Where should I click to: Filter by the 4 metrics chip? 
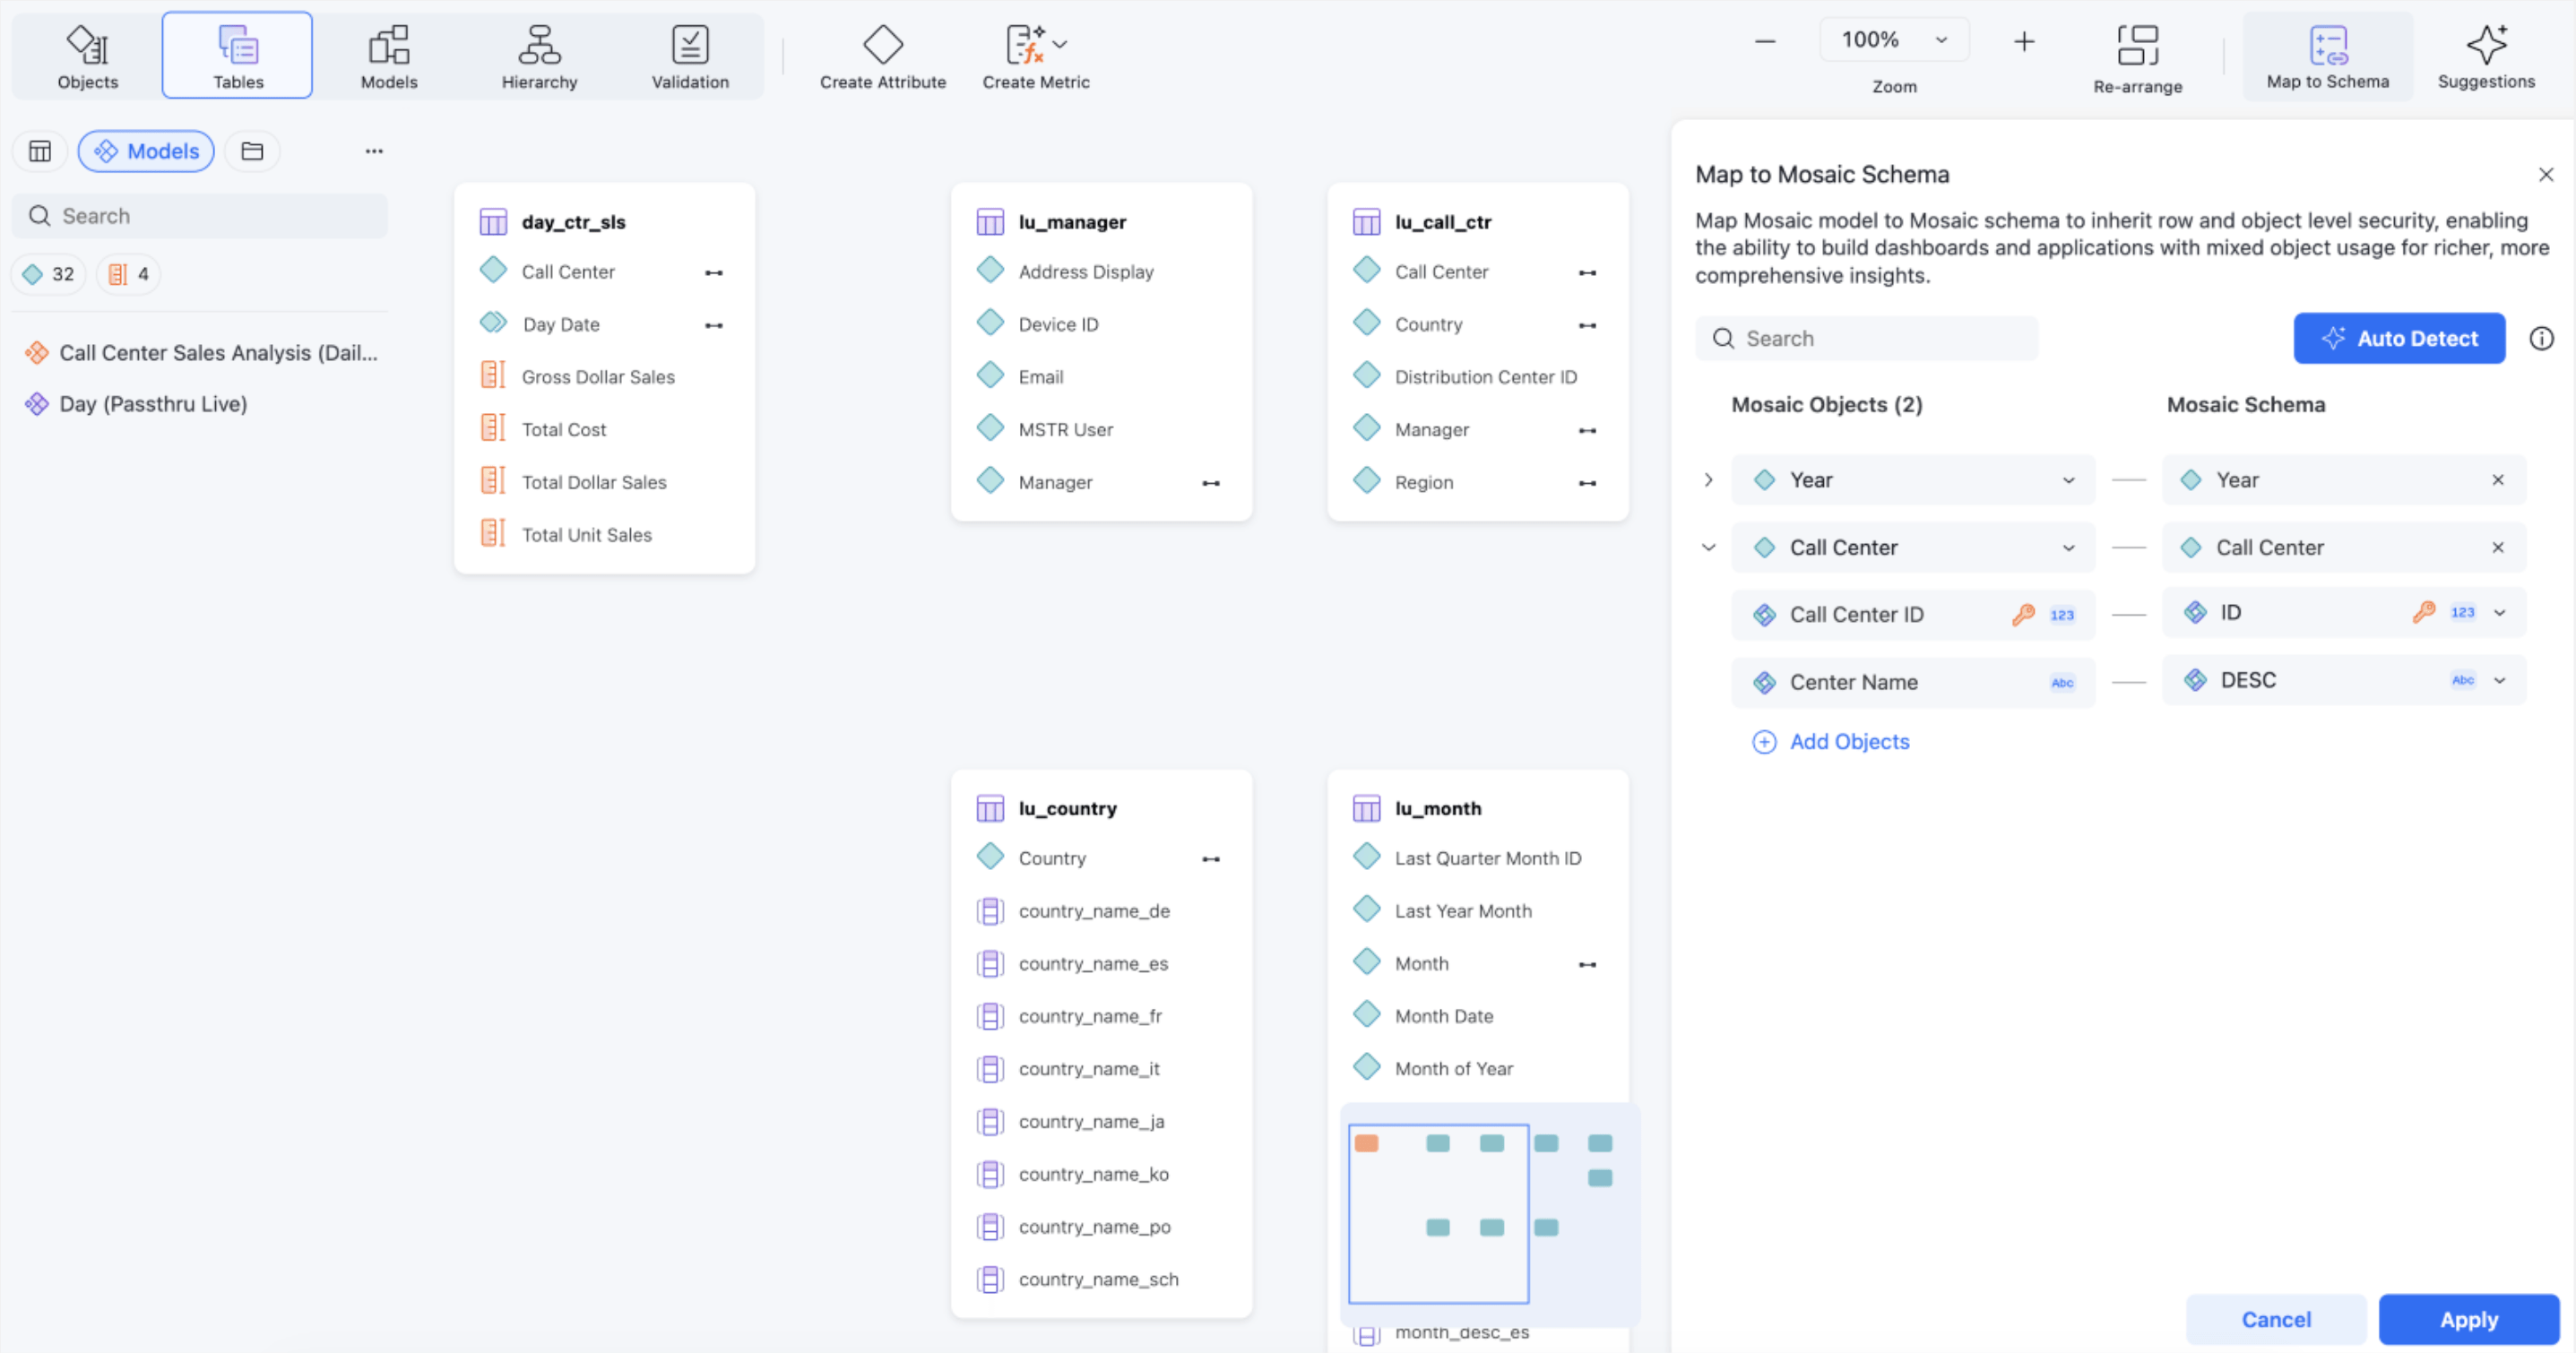128,274
